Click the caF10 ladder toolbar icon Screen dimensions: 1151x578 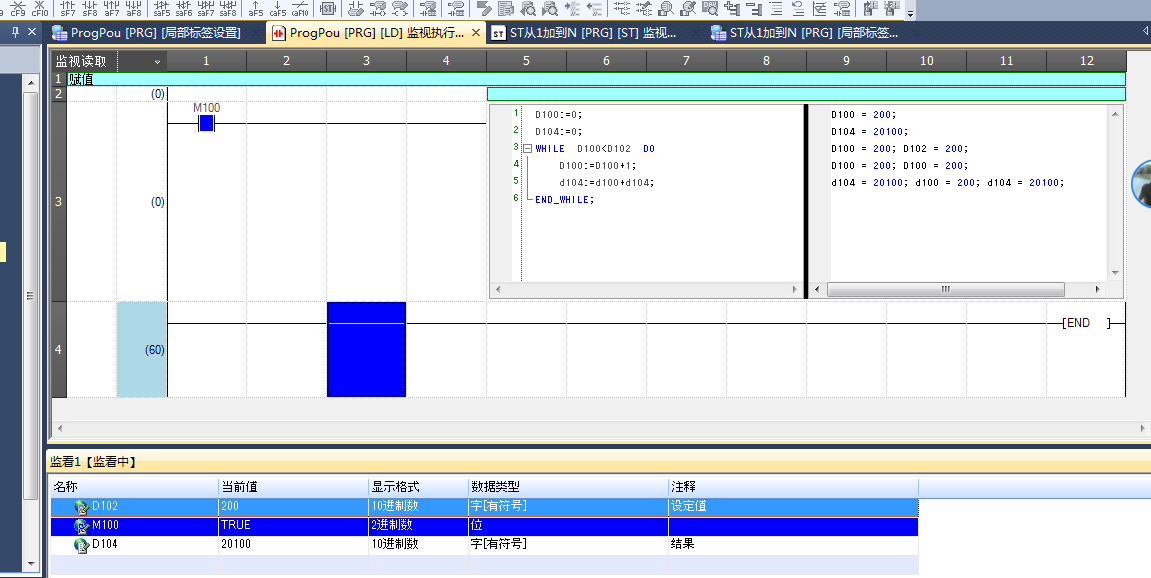[300, 9]
